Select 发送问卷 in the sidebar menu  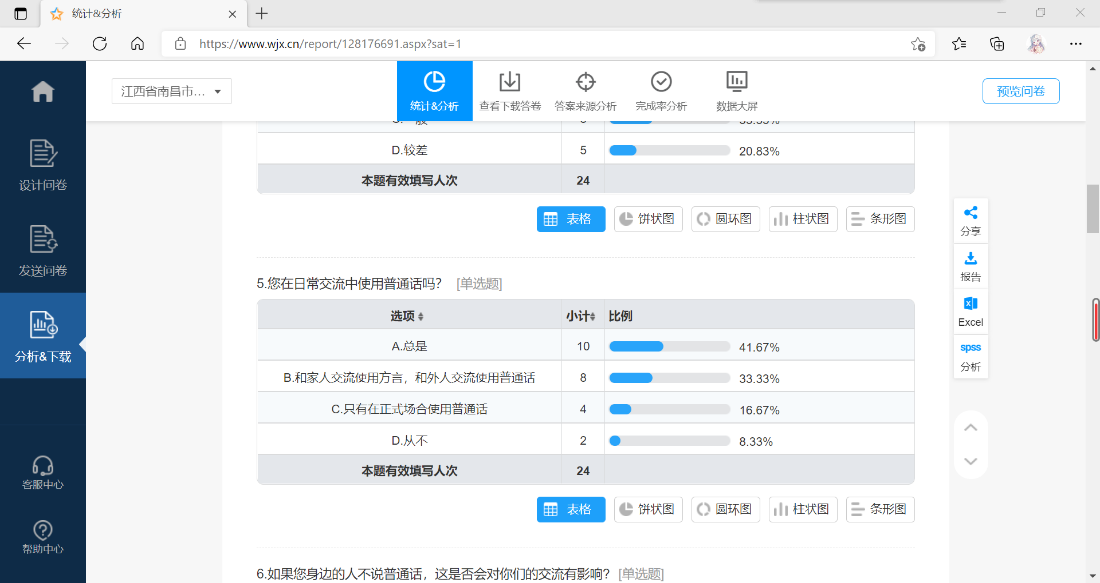43,251
